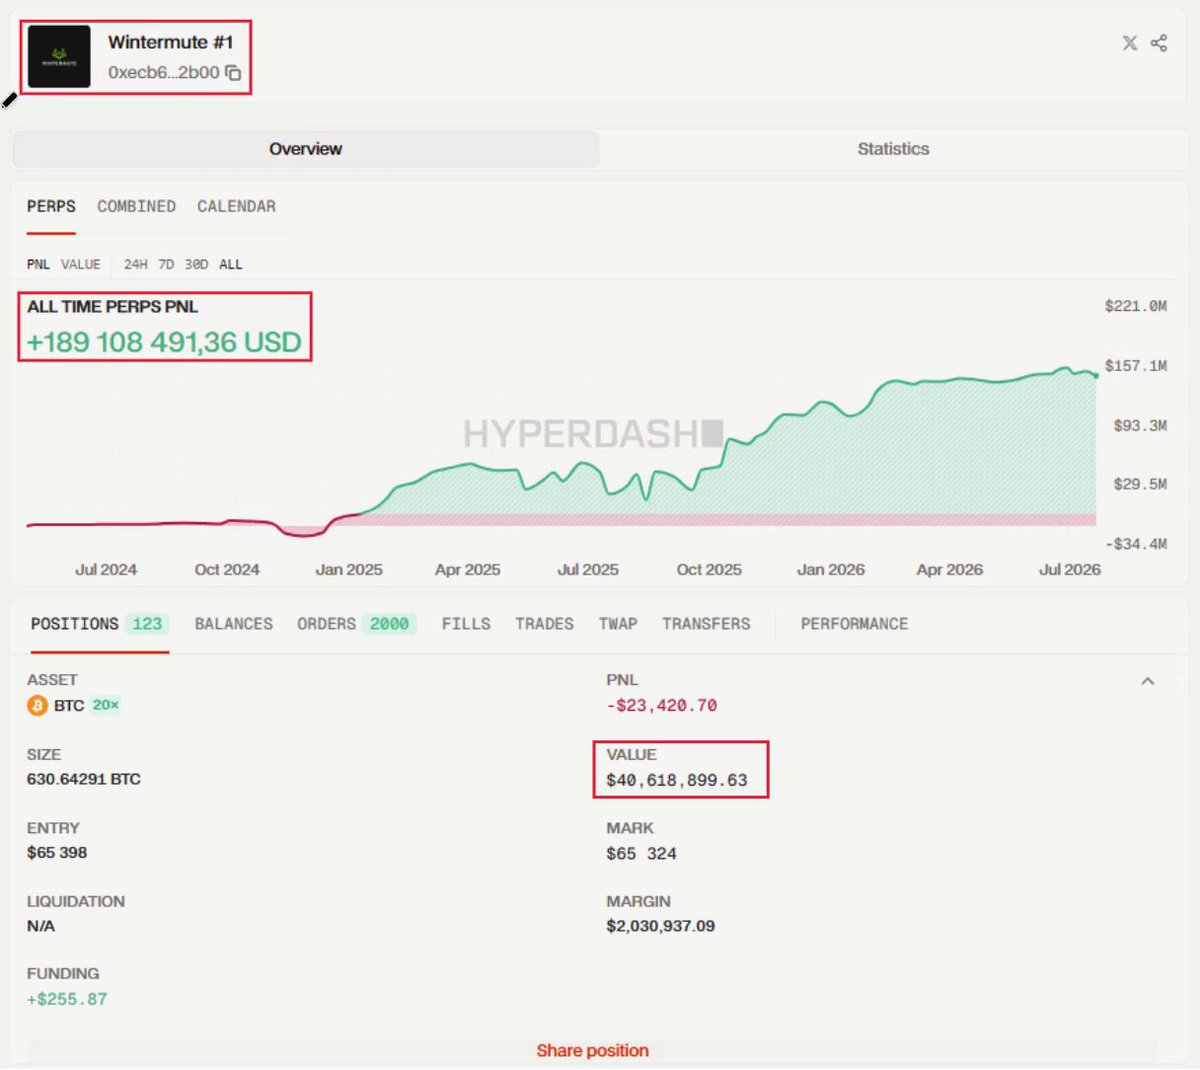
Task: Set chart range to ALL
Action: click(x=231, y=264)
